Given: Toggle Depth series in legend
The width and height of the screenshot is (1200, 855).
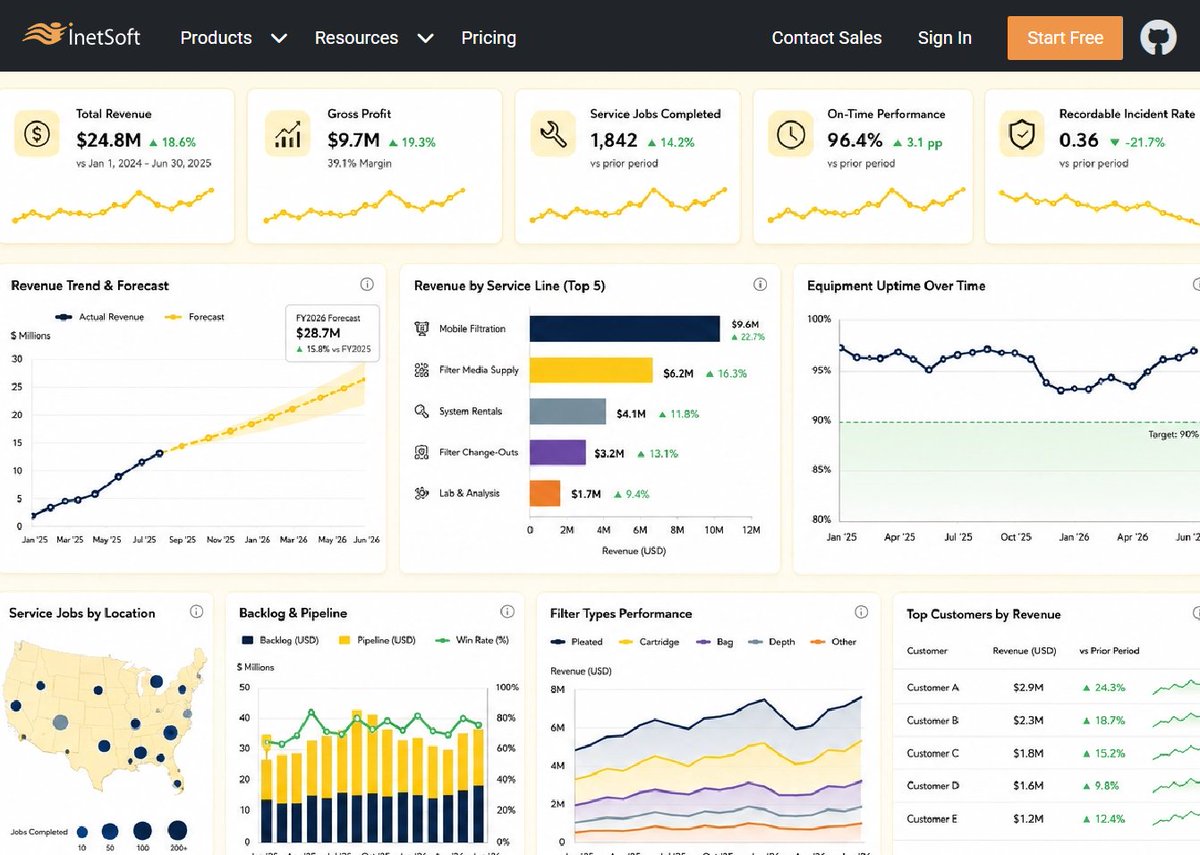Looking at the screenshot, I should 771,642.
